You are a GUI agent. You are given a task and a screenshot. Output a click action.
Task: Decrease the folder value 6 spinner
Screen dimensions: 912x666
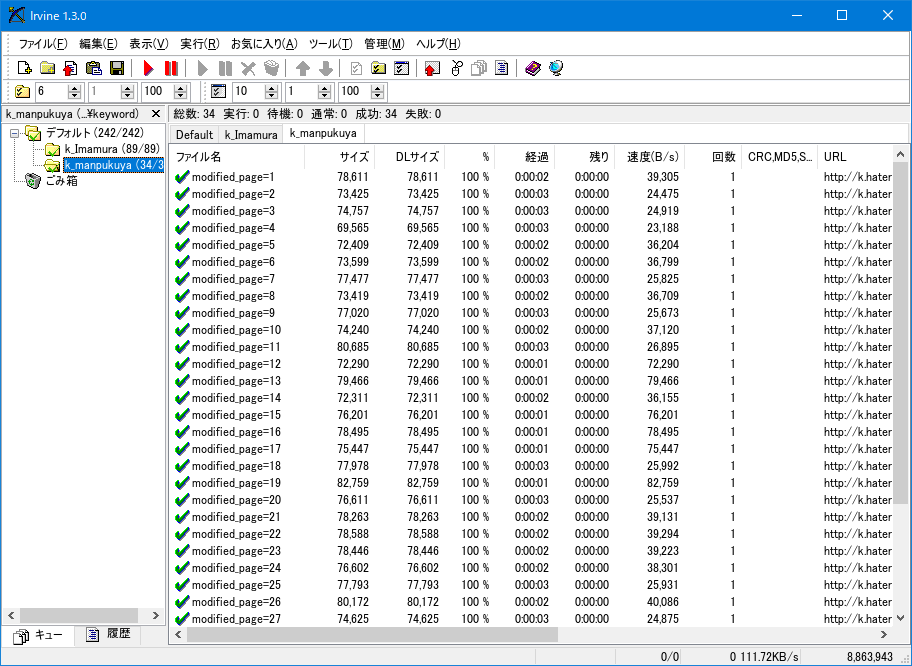point(74,95)
